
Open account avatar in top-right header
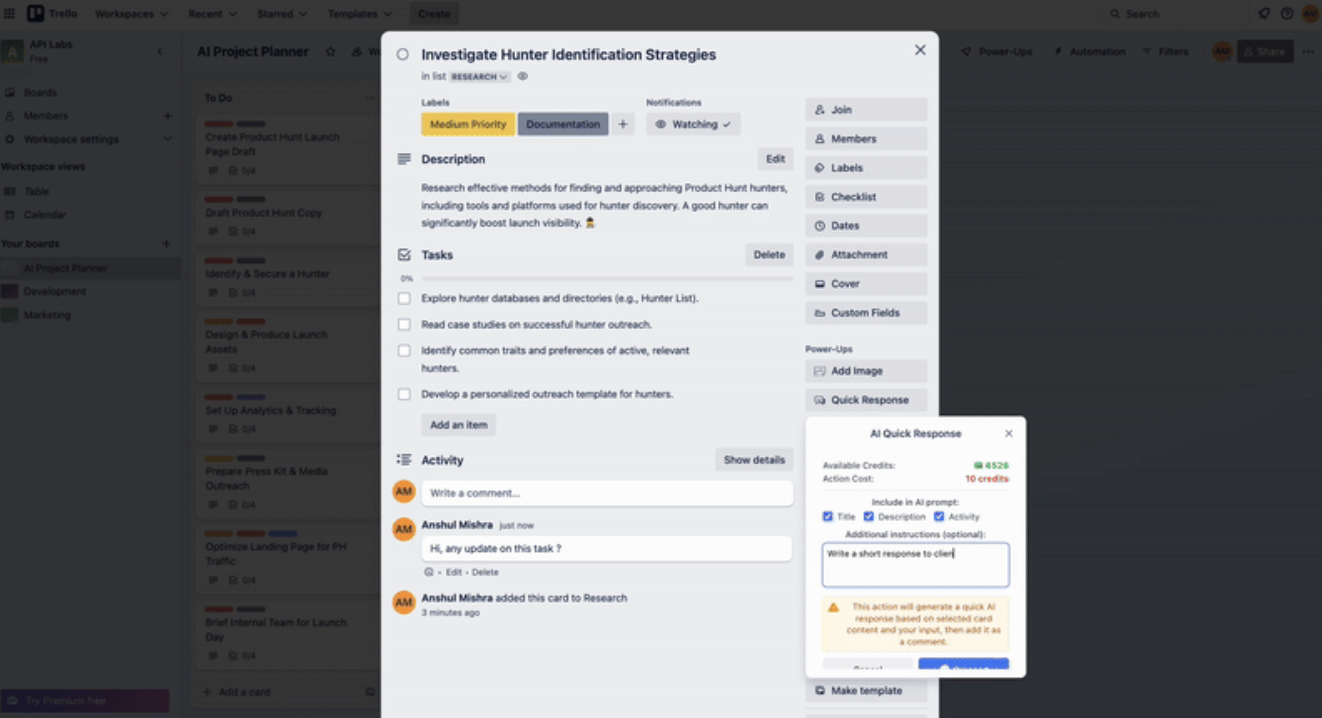(x=1309, y=13)
